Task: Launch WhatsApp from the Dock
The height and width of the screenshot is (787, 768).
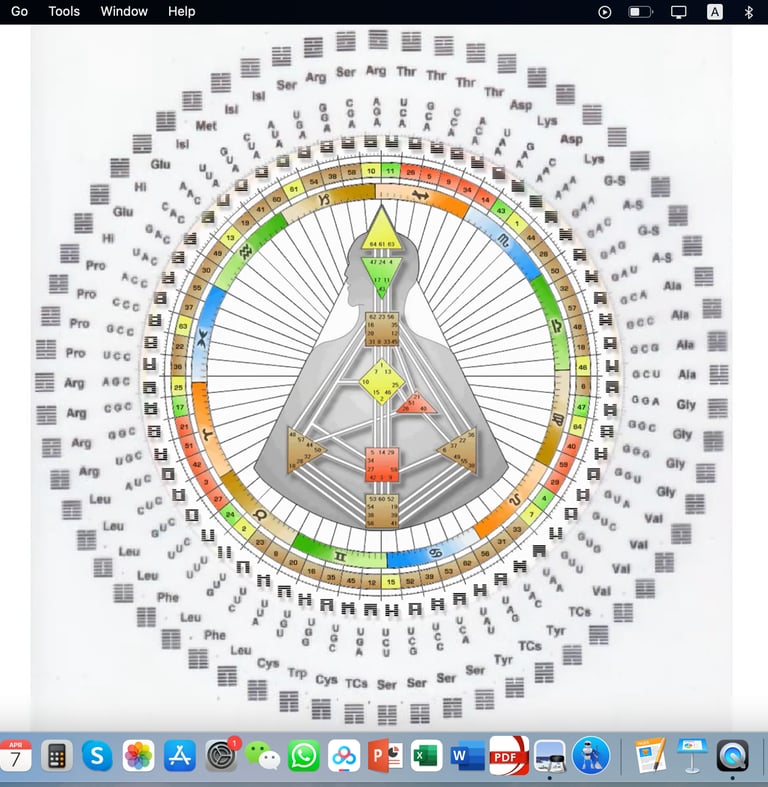Action: 304,755
